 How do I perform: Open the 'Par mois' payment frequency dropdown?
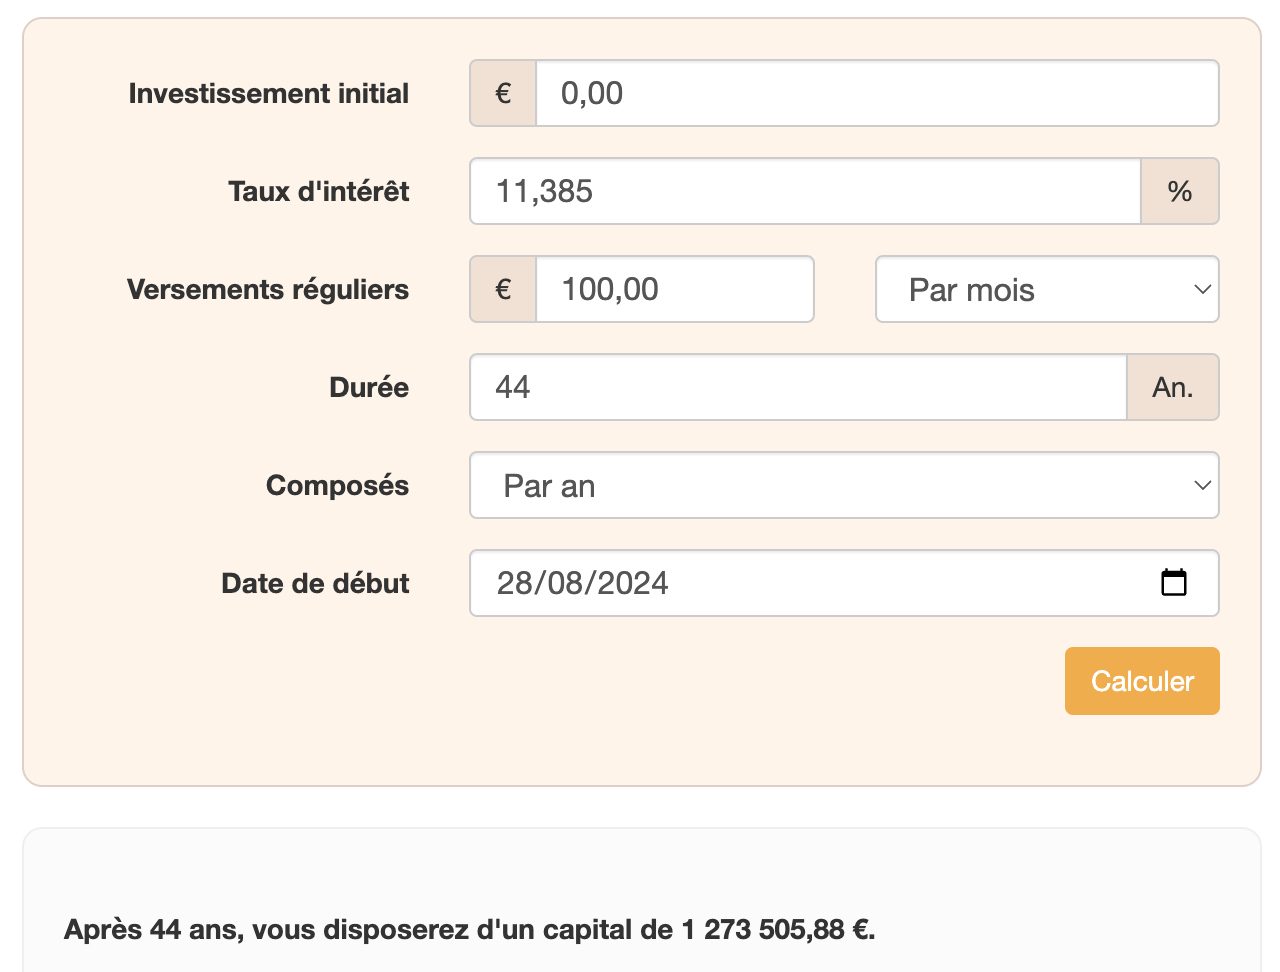pyautogui.click(x=1046, y=289)
